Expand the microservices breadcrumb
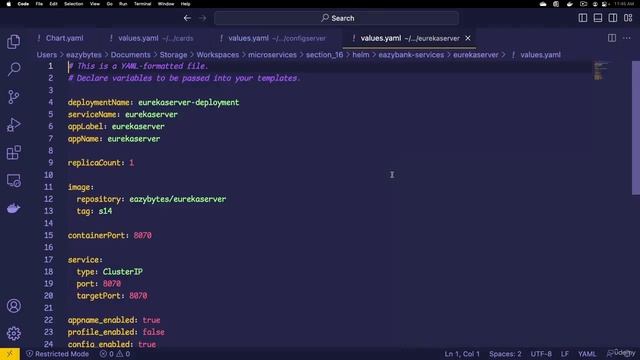The width and height of the screenshot is (640, 360). 272,55
